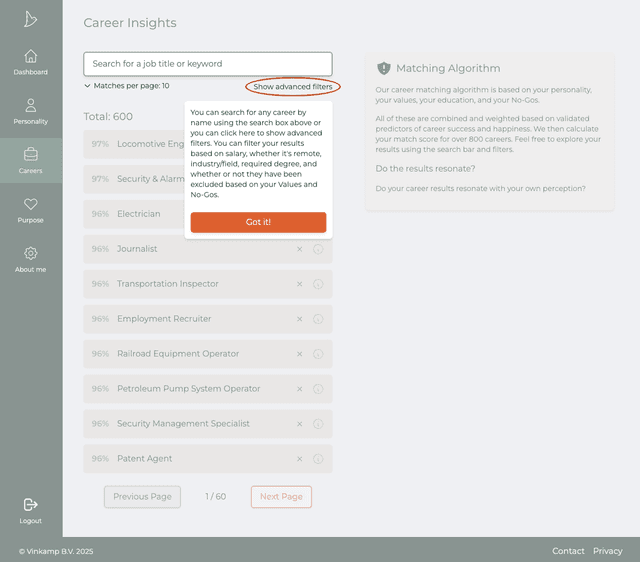Select Security Management Specialist entry

click(208, 424)
